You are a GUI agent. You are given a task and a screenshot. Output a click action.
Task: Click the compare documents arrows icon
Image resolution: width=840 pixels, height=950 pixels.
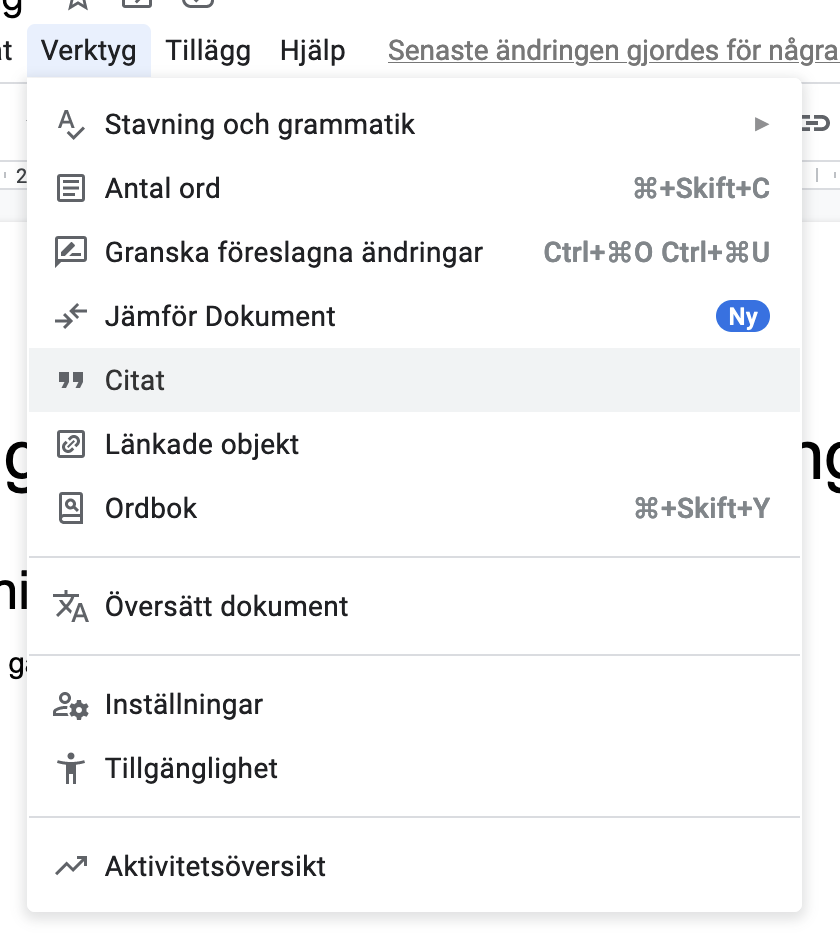click(71, 316)
